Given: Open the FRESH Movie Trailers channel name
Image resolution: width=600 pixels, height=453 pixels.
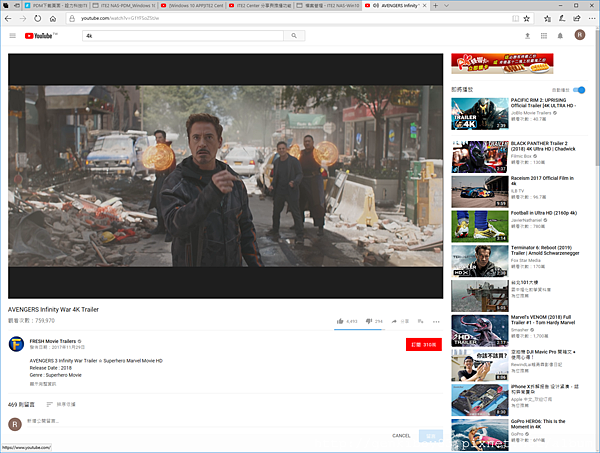Looking at the screenshot, I should 52,341.
